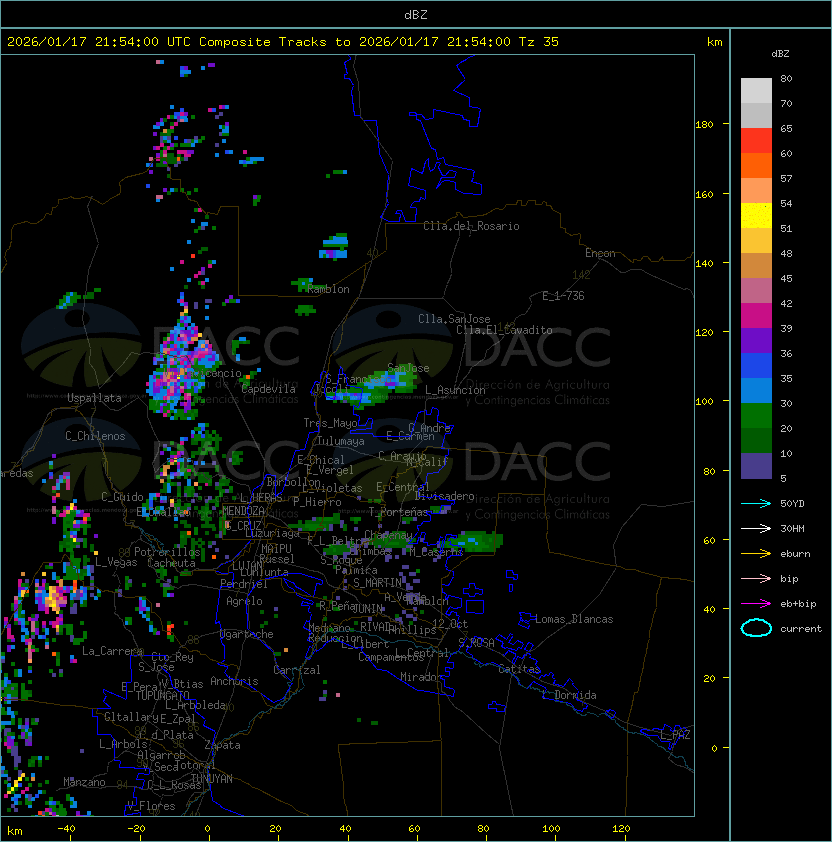Click the 'Cacheuta' place label

171,563
